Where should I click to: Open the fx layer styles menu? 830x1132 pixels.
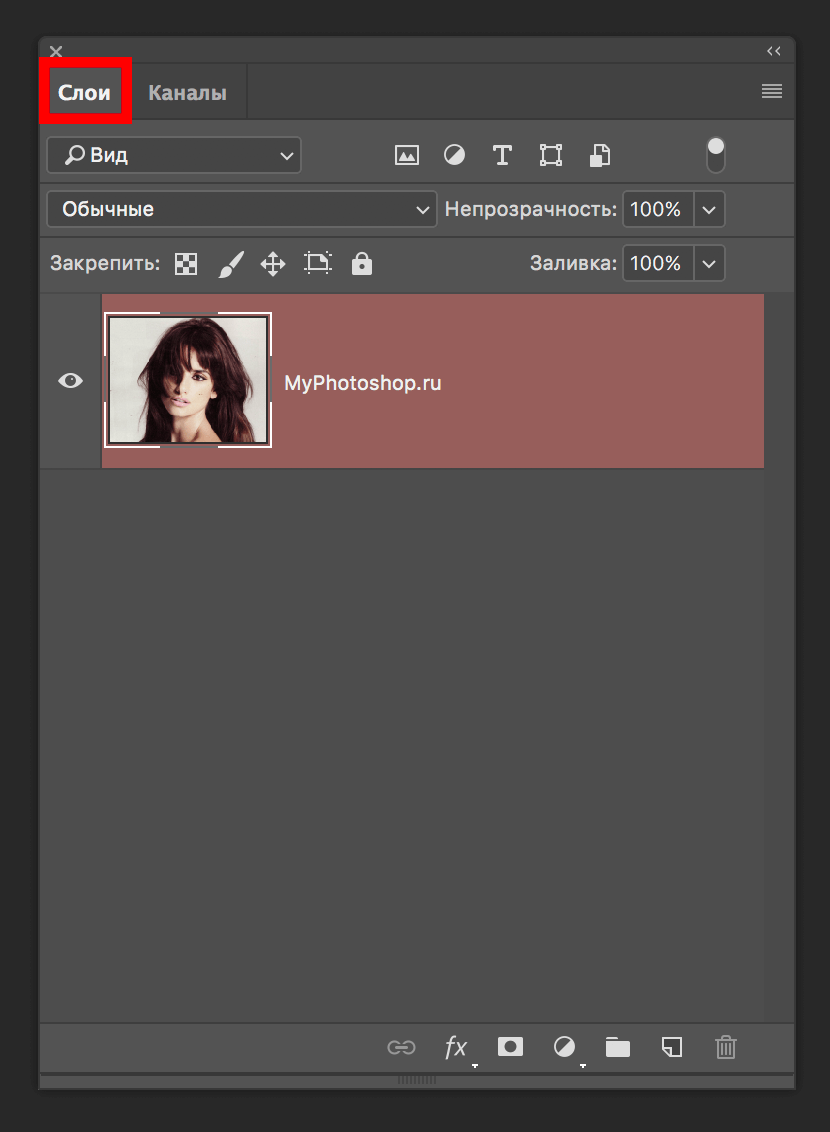pos(456,1047)
